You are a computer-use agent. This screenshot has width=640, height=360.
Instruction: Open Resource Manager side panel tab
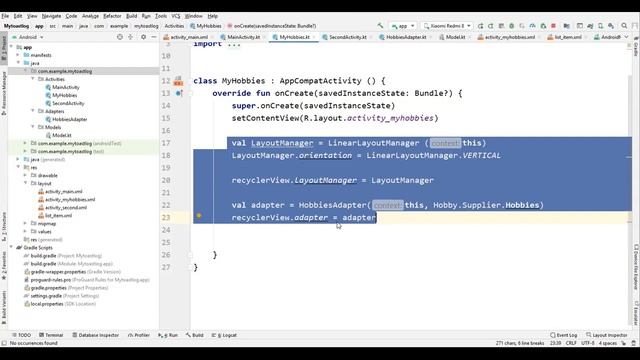[4, 93]
